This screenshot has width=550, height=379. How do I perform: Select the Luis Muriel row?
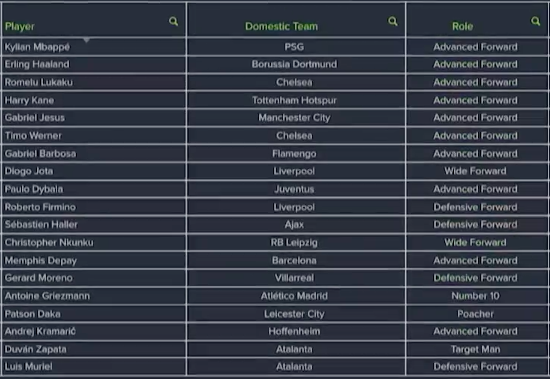click(x=275, y=367)
